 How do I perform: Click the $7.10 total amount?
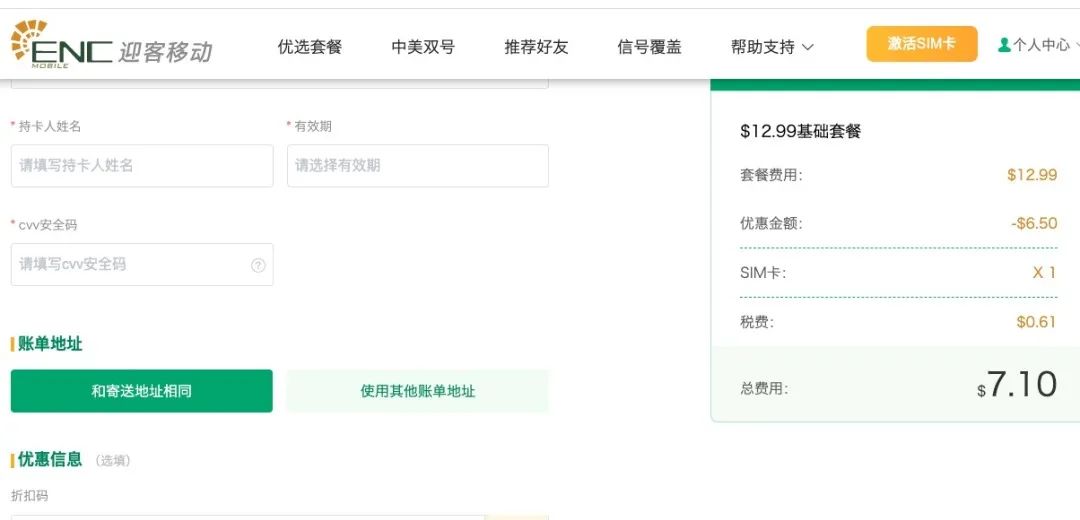pyautogui.click(x=1020, y=385)
